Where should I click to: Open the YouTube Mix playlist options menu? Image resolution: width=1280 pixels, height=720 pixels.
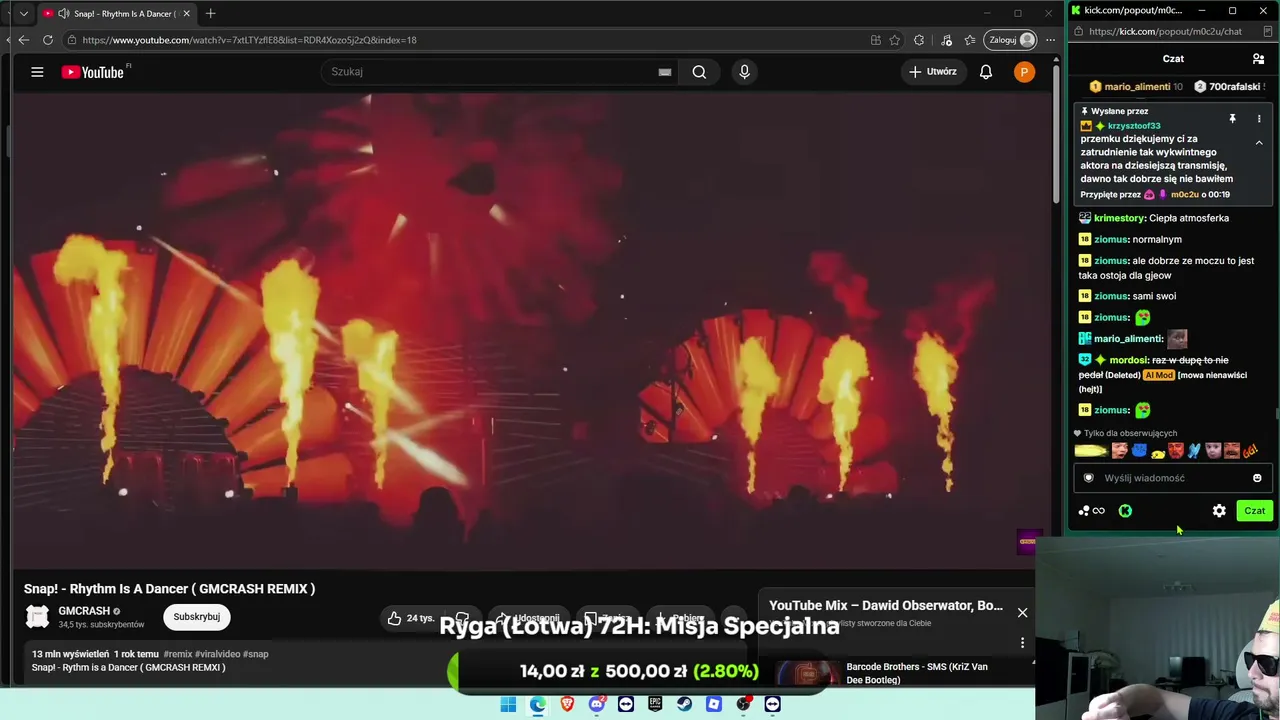[x=1022, y=643]
